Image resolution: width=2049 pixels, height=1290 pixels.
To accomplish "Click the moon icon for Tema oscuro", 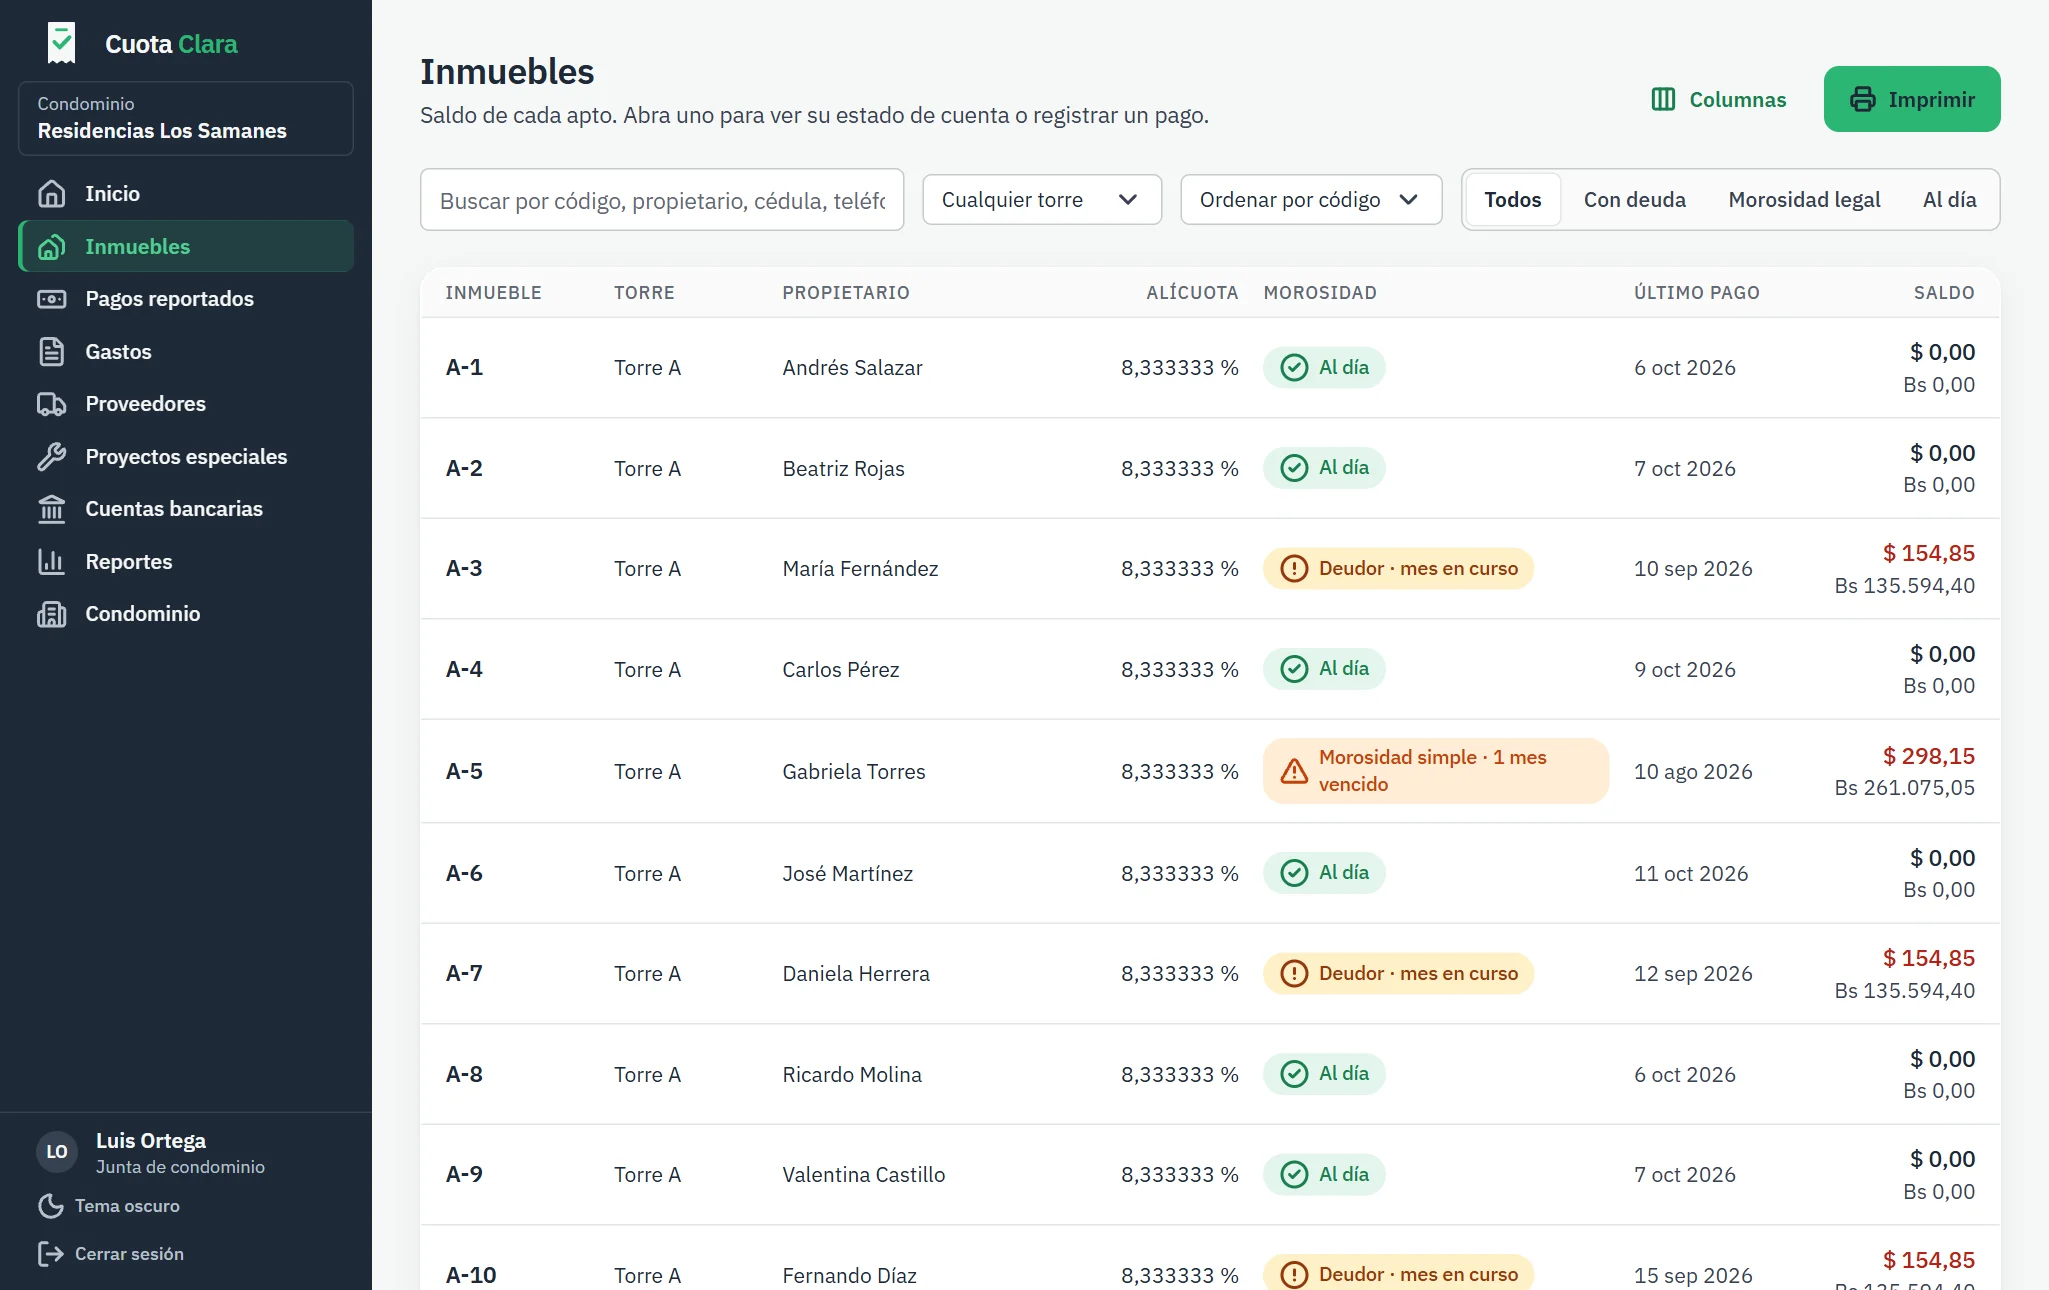I will tap(50, 1206).
